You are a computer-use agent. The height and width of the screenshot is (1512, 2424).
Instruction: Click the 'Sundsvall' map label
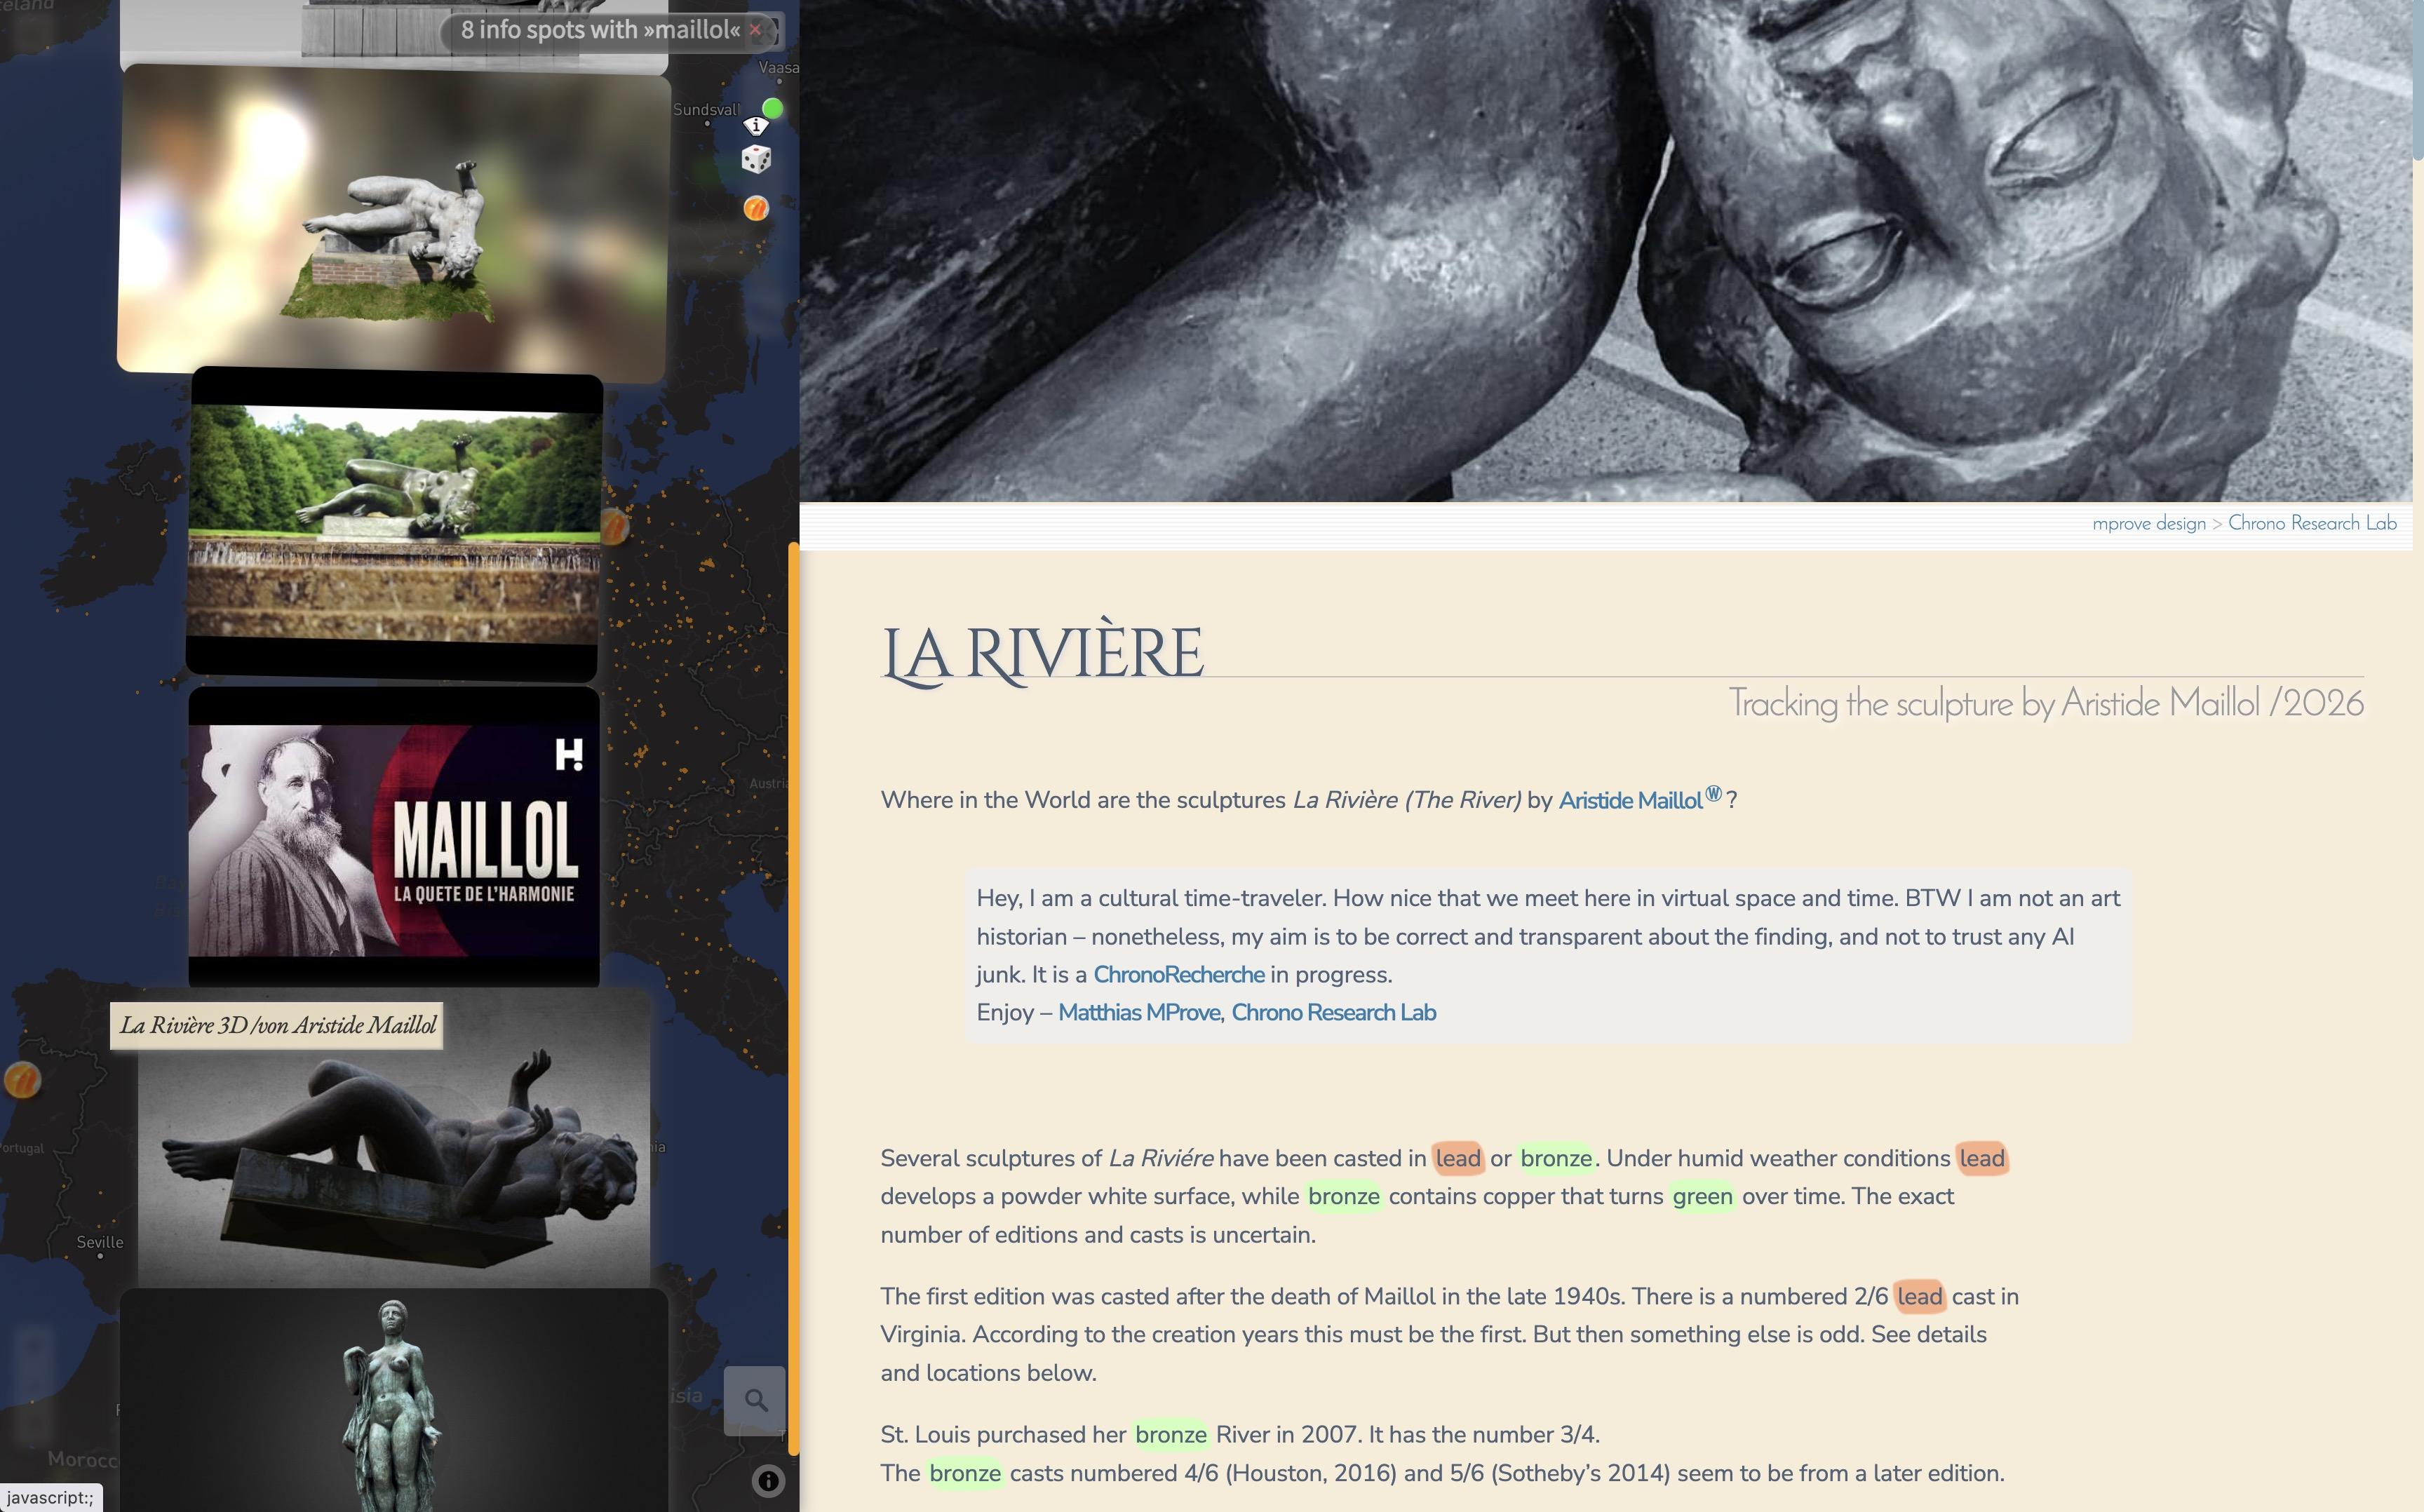coord(706,110)
